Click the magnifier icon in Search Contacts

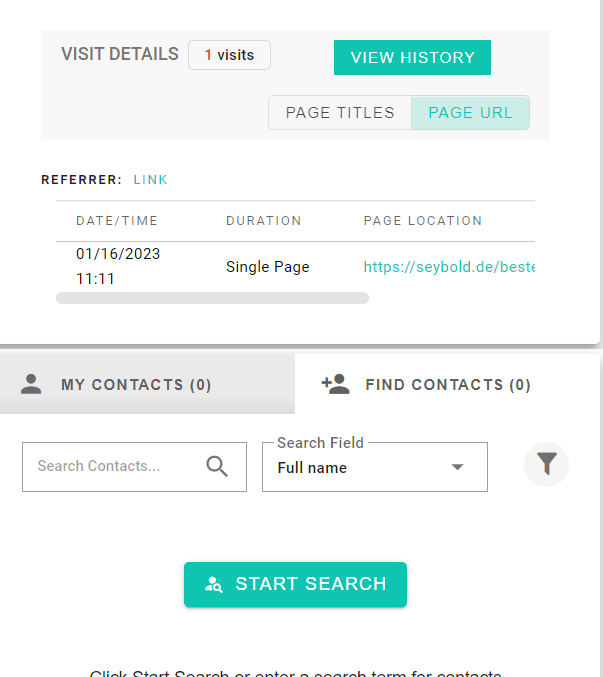217,466
